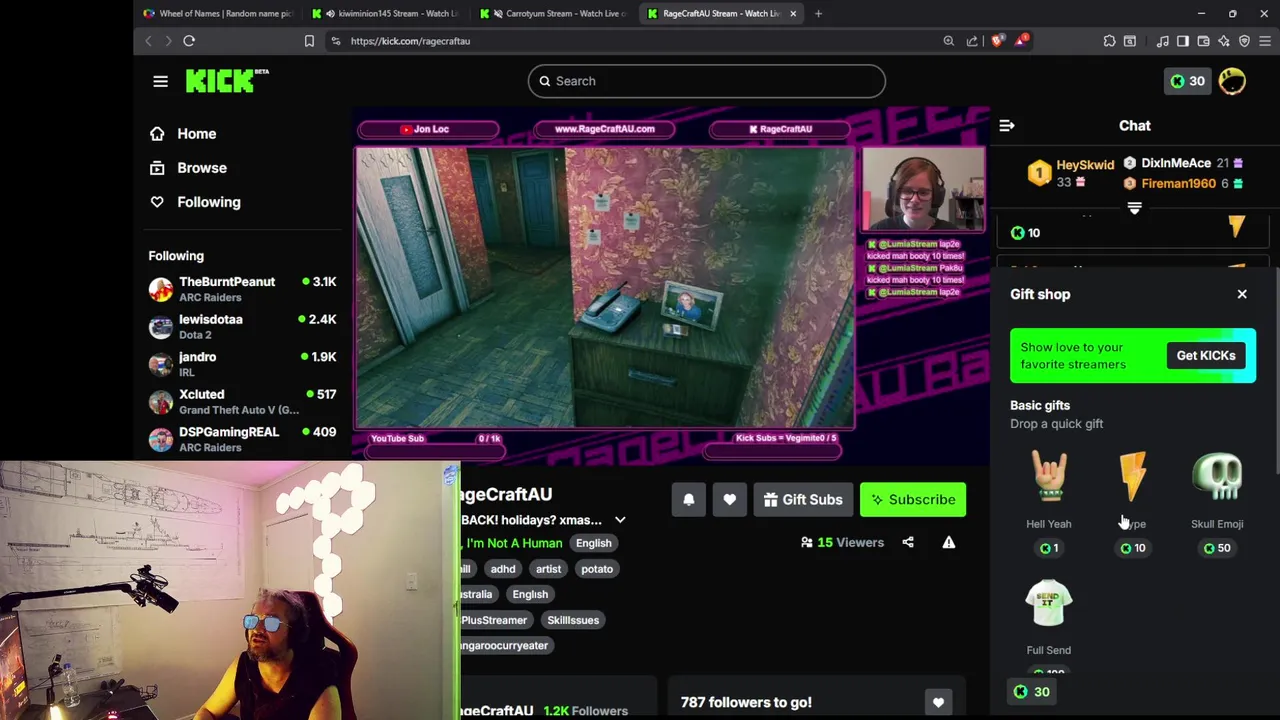This screenshot has width=1280, height=720.
Task: Open the media control music note icon
Action: point(1162,41)
